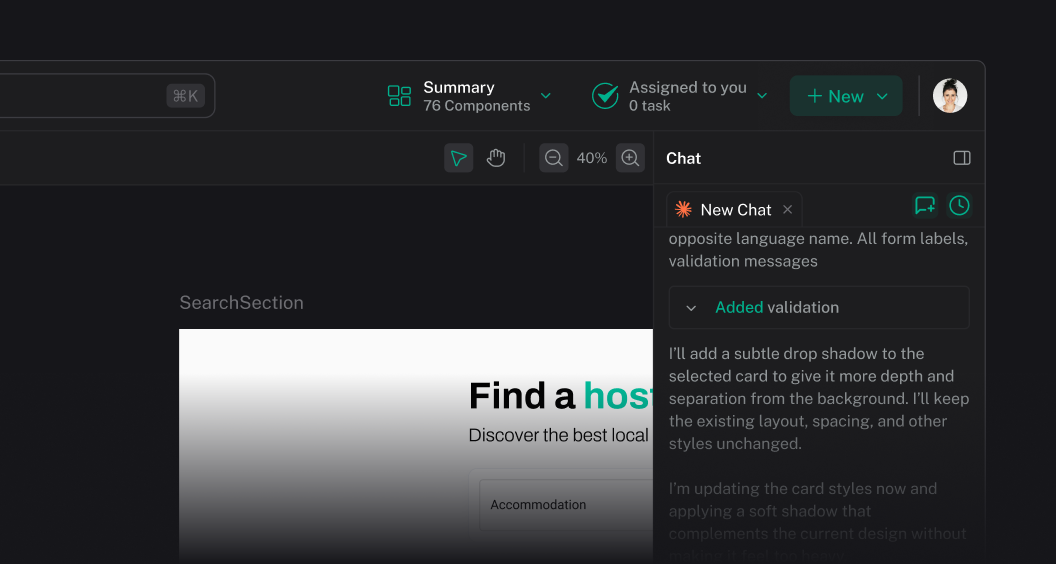
Task: Click the New button
Action: coord(846,96)
